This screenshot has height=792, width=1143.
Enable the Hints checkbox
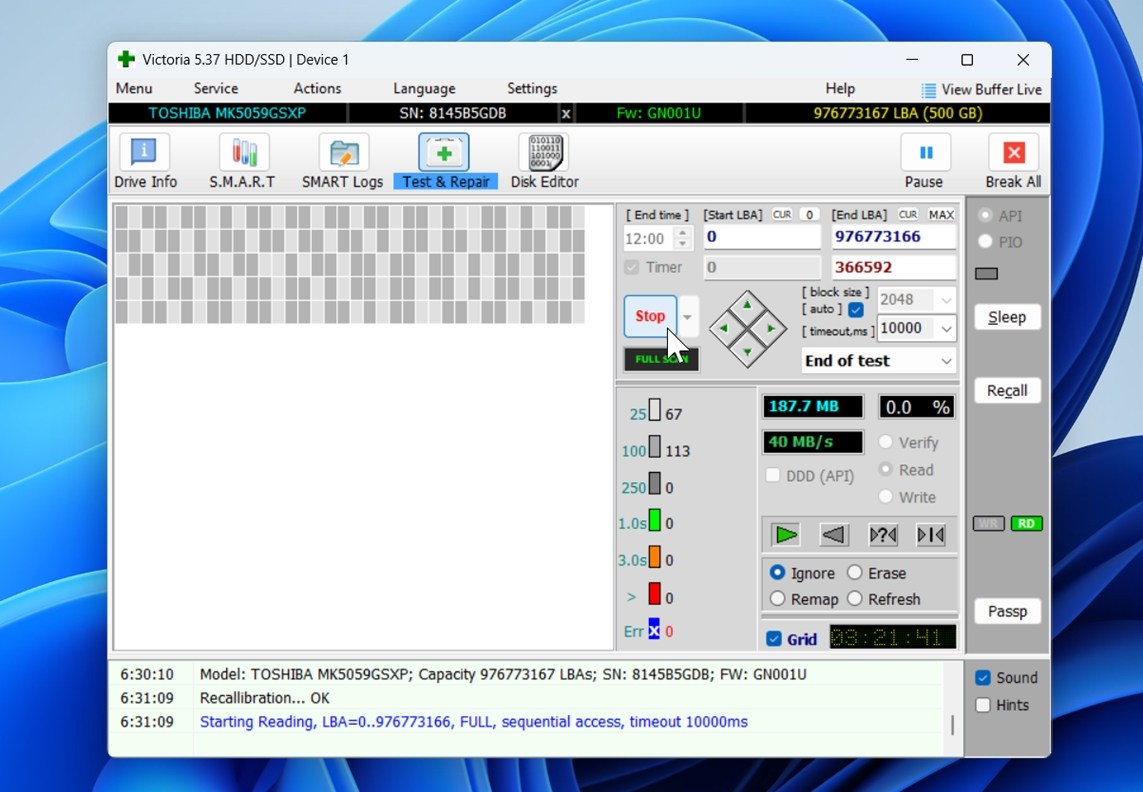tap(983, 705)
